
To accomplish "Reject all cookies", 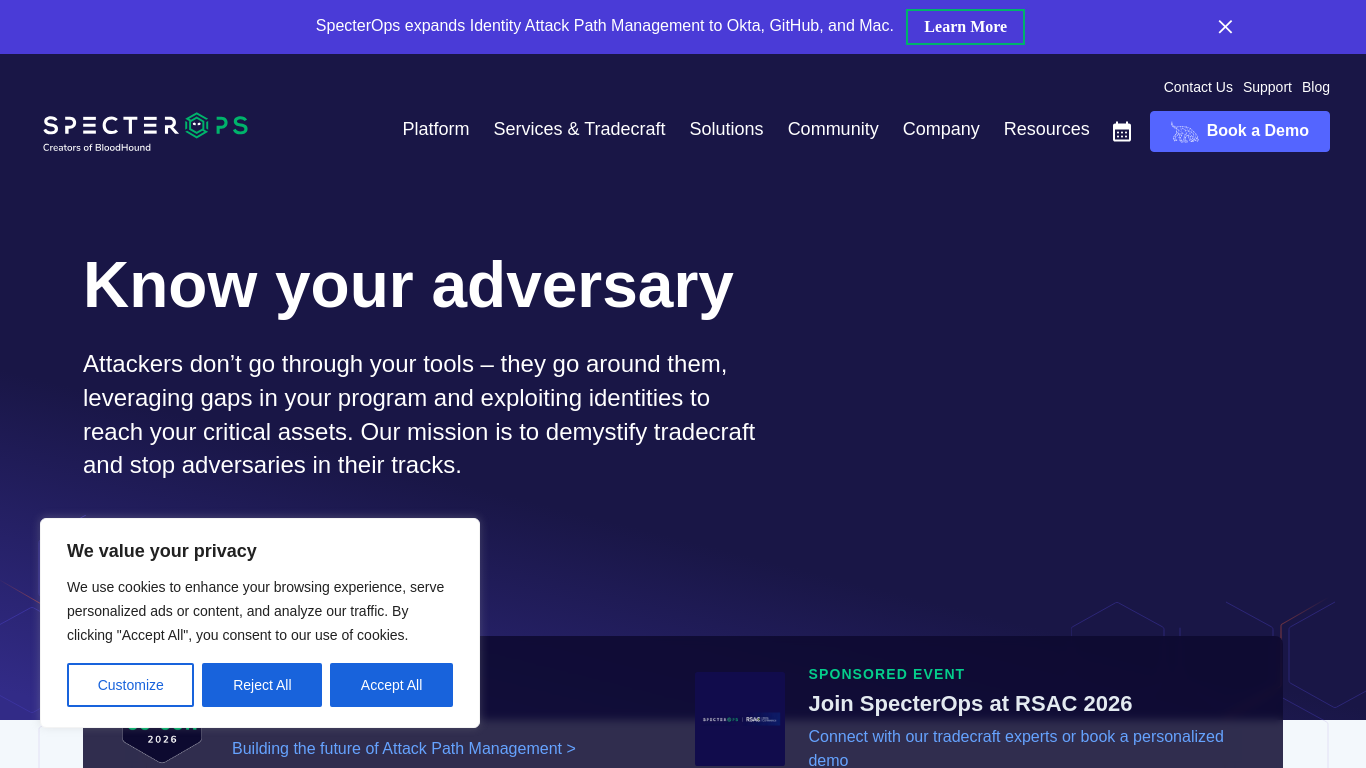I will (262, 685).
